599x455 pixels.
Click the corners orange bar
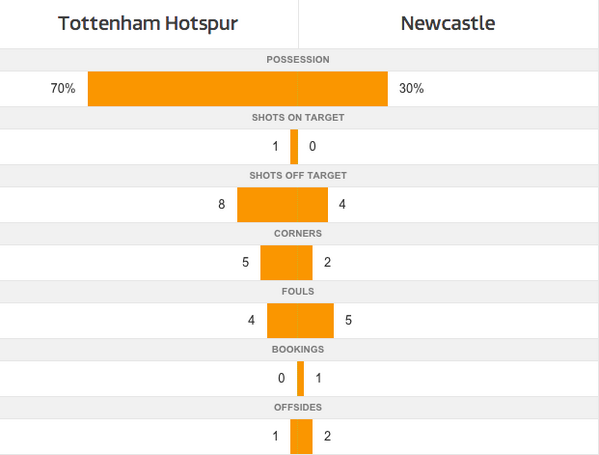[x=287, y=262]
